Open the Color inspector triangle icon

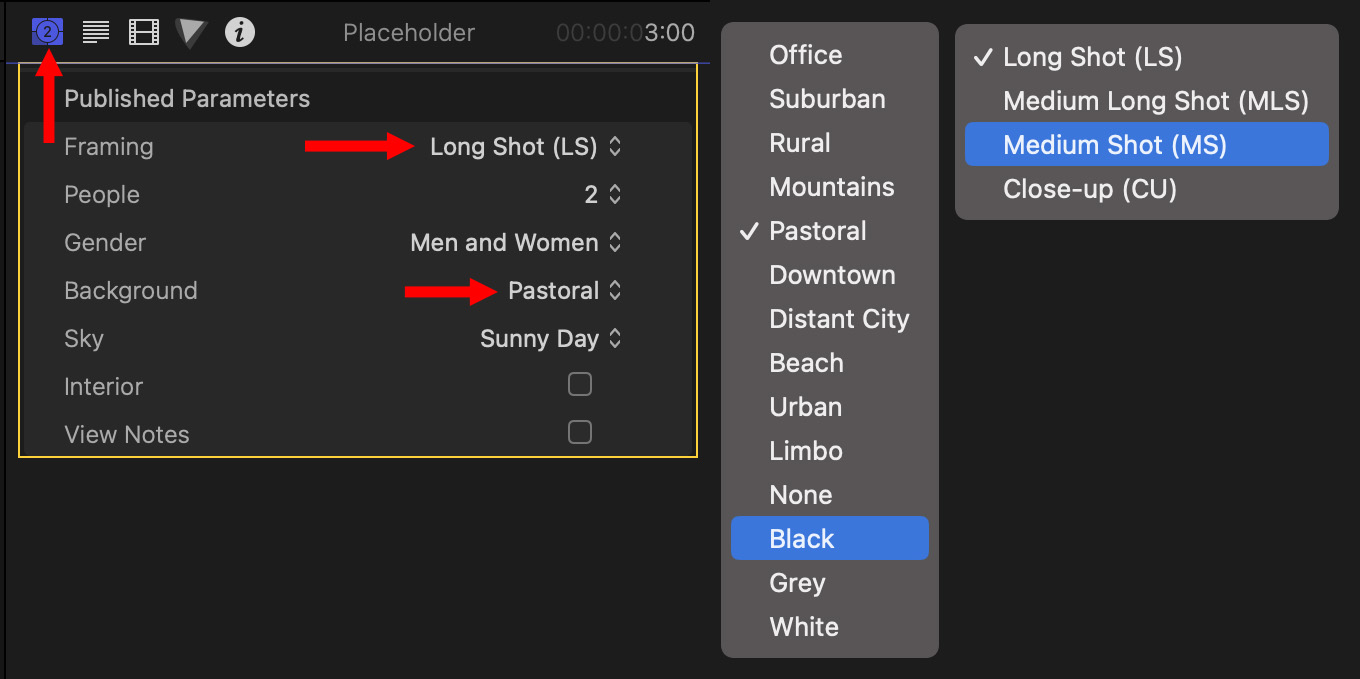coord(190,32)
